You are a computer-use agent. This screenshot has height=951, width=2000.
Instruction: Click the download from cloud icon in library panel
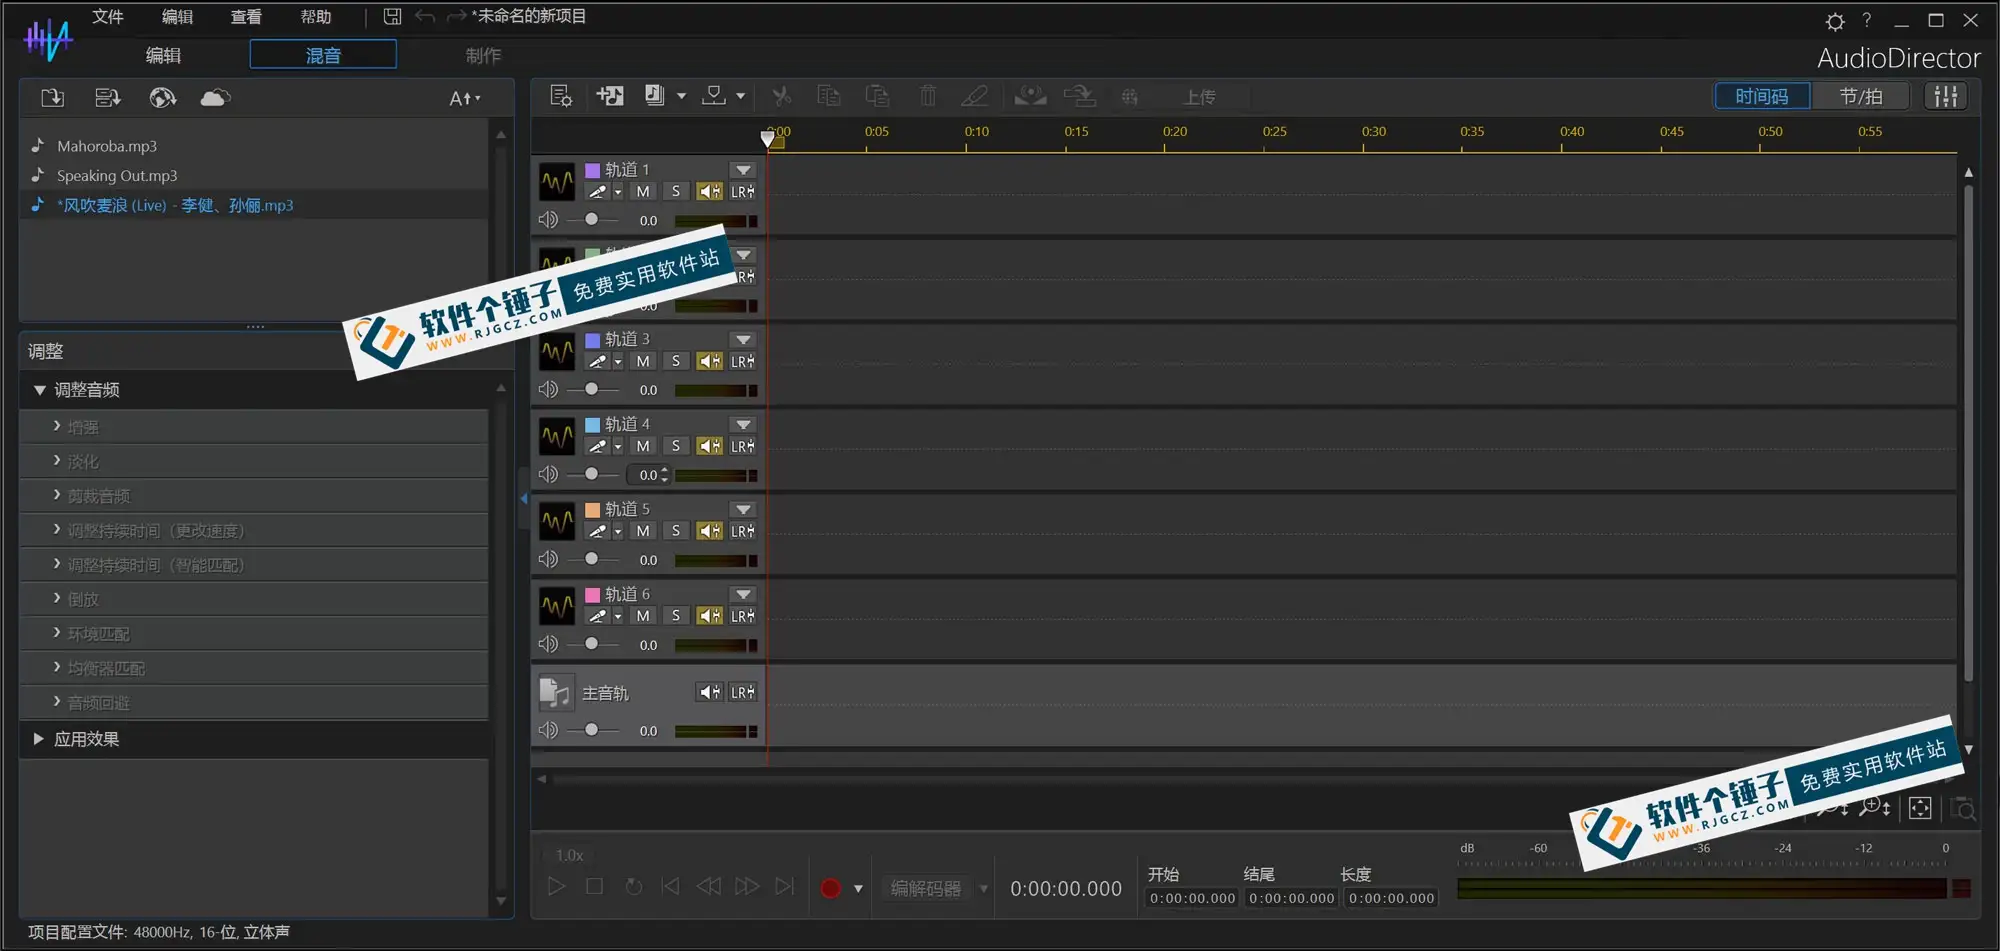coord(215,97)
